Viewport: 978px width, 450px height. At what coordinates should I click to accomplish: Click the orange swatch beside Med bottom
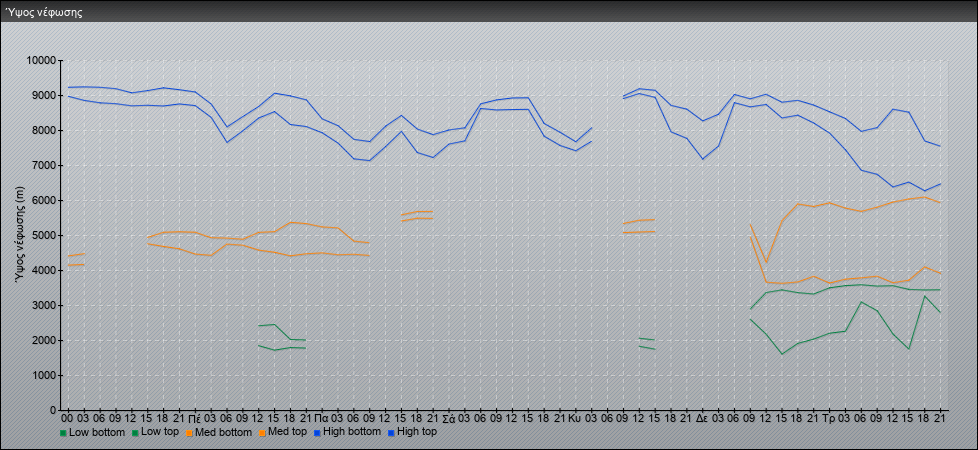coord(189,433)
